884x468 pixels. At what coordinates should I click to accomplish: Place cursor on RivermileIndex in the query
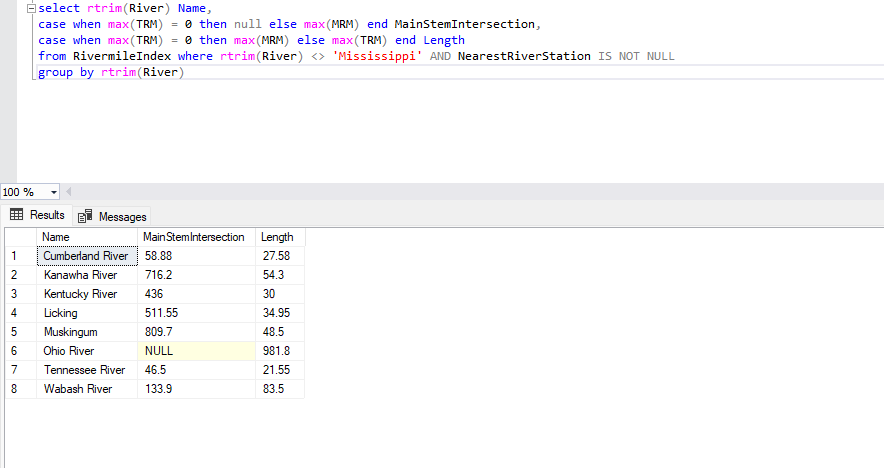pyautogui.click(x=122, y=56)
